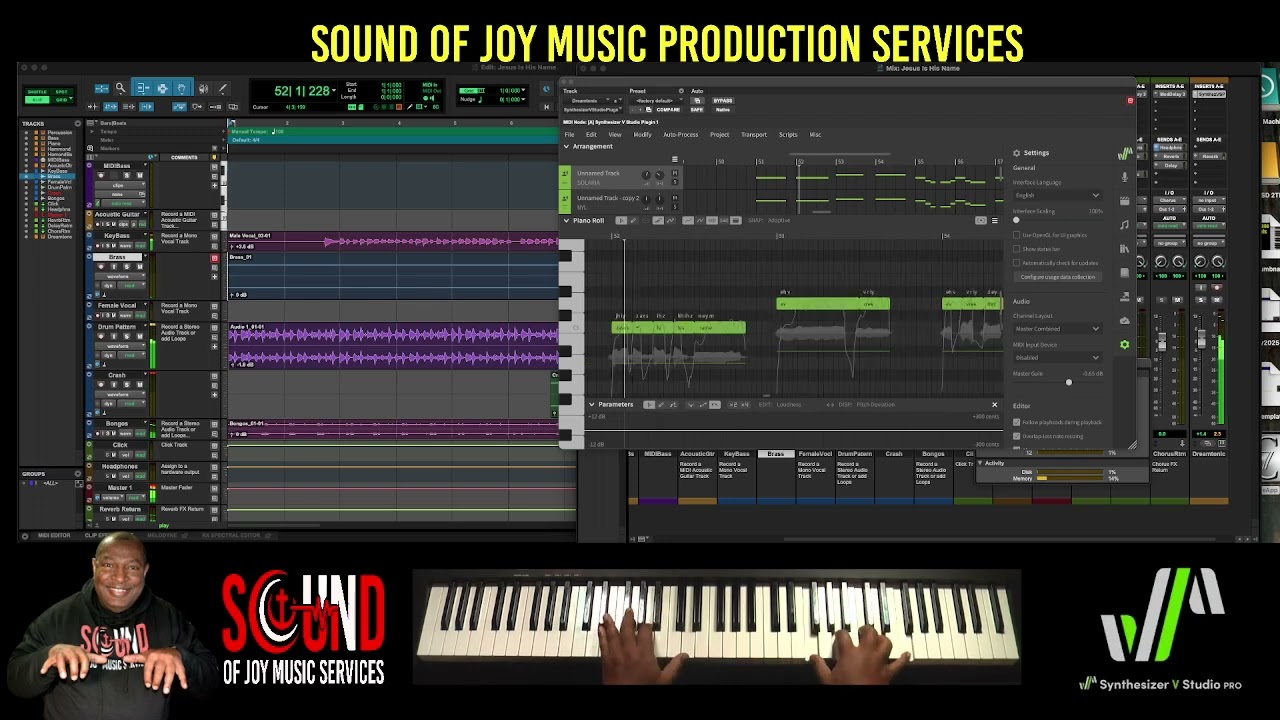Select the Pro Tools Trim tool
Image resolution: width=1280 pixels, height=720 pixels.
pos(142,88)
